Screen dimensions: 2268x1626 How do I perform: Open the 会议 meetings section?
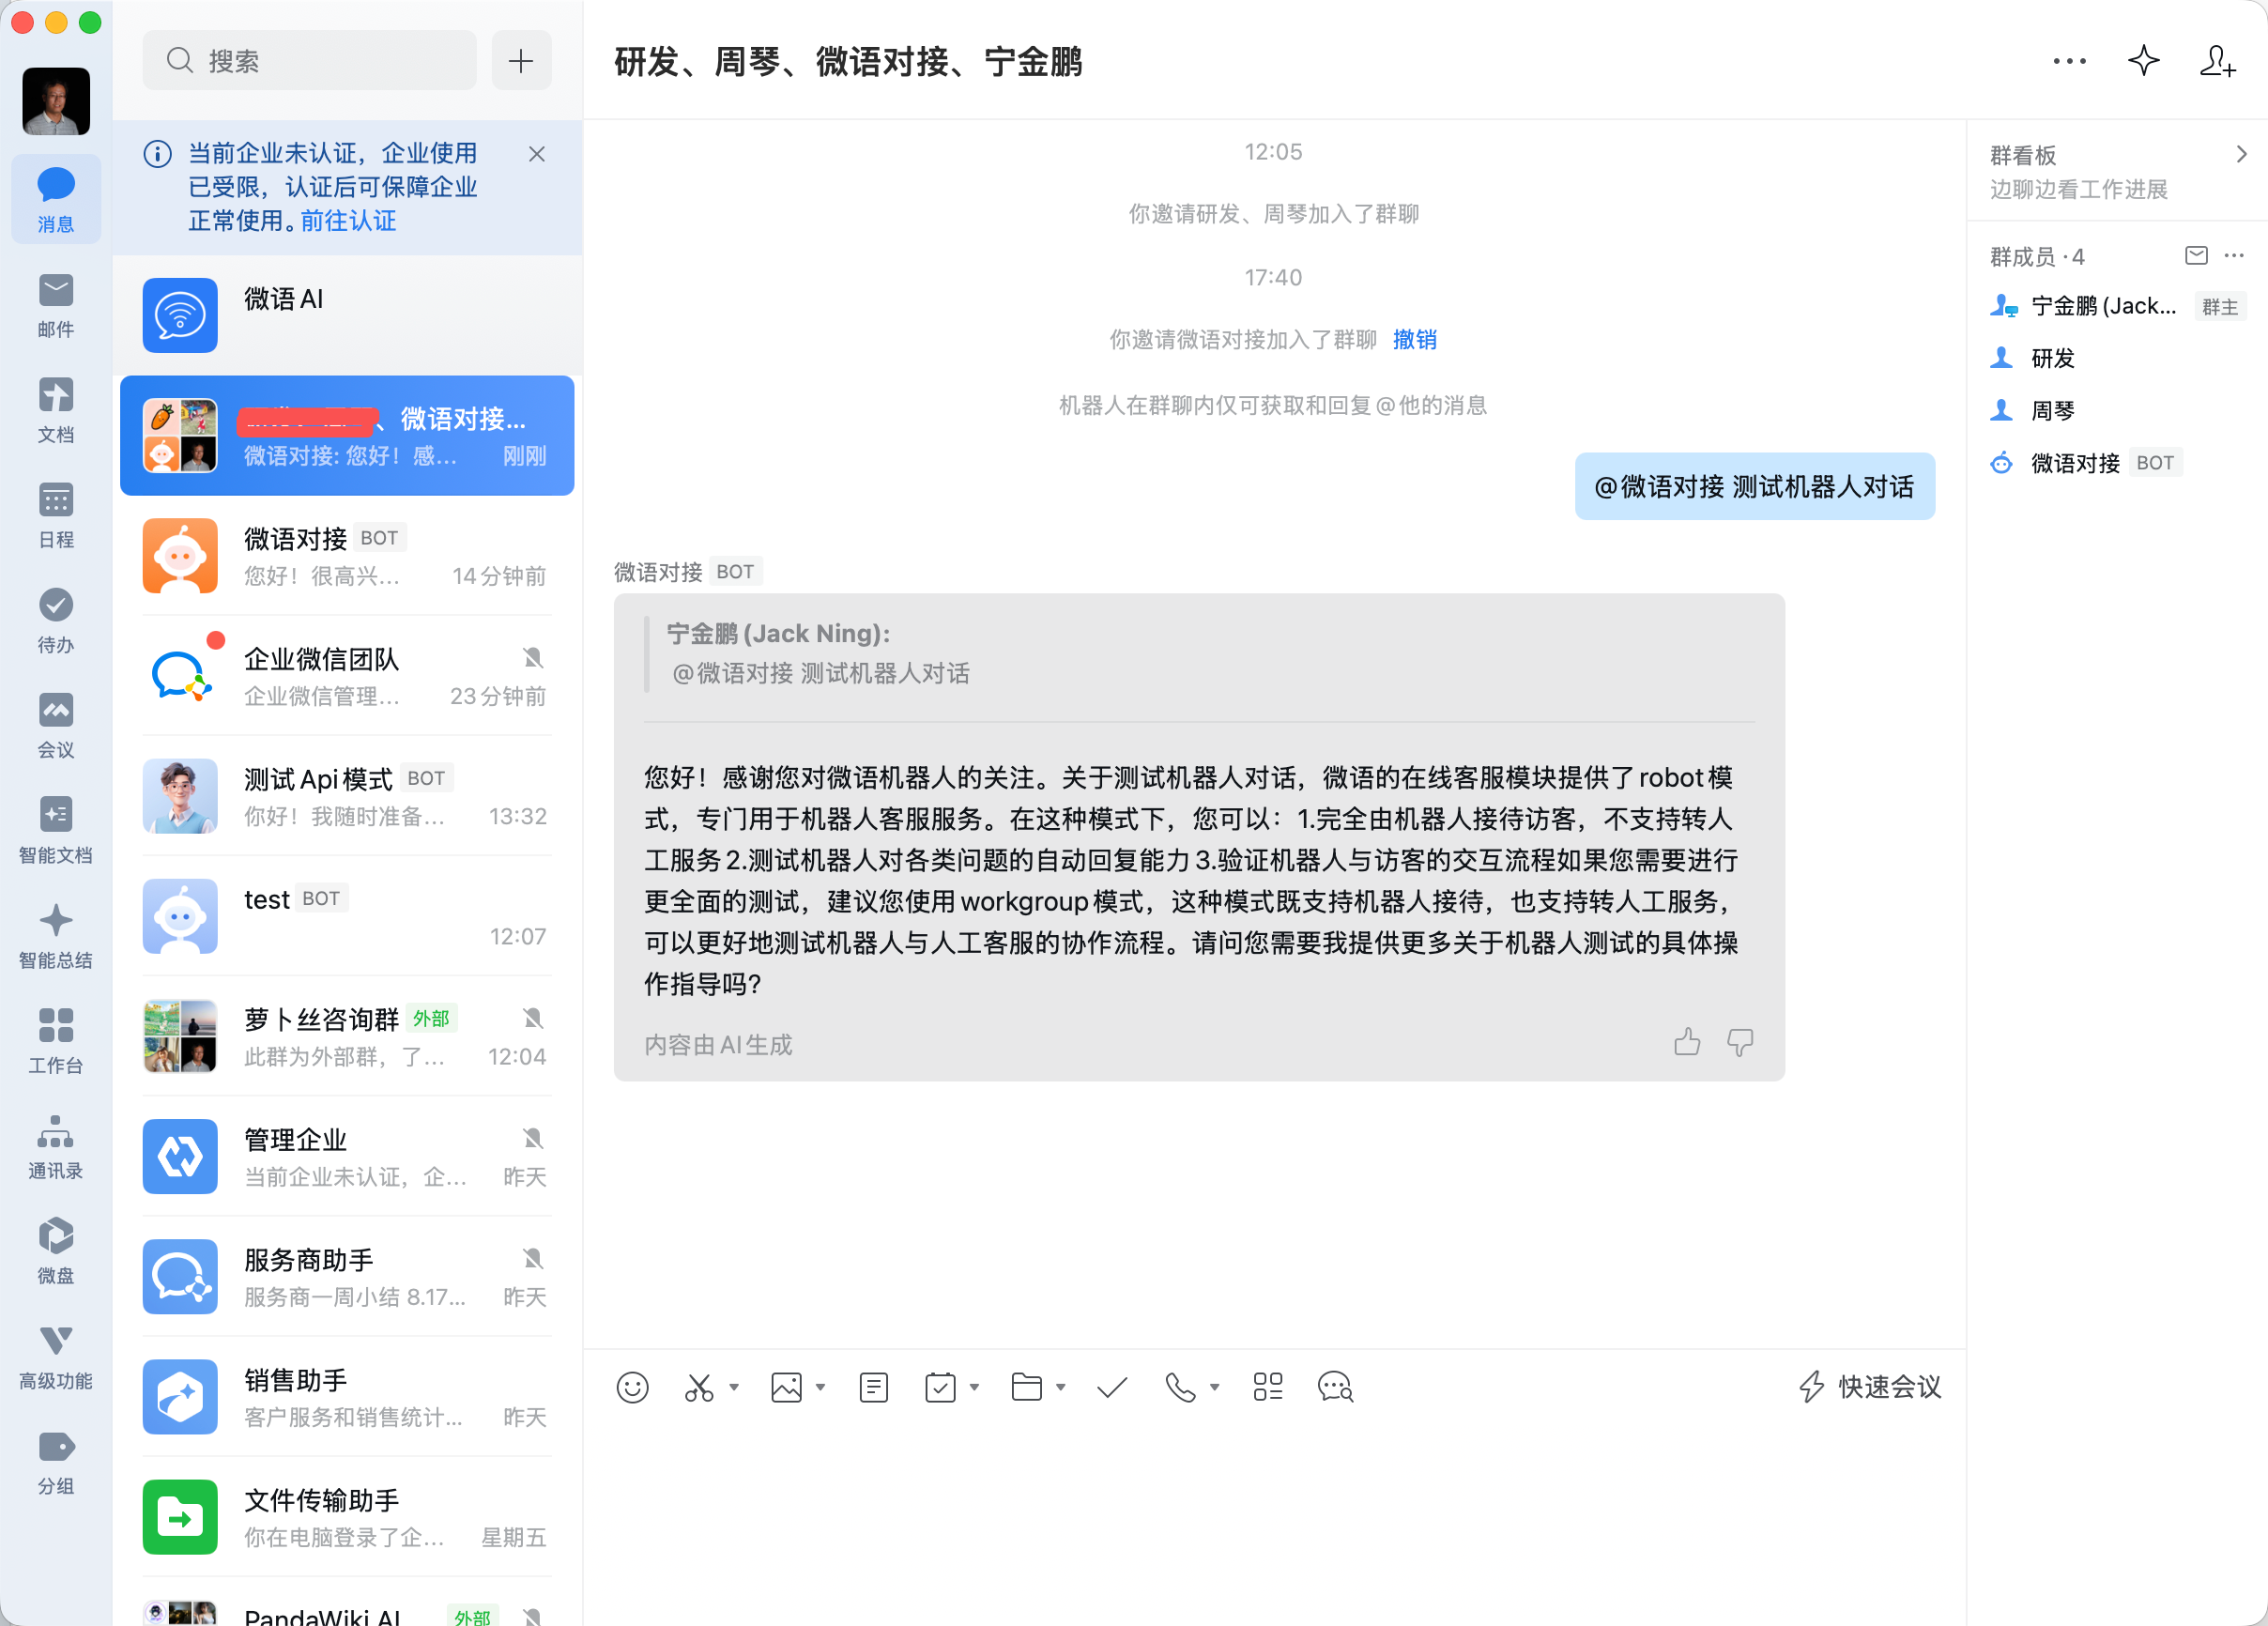(x=56, y=726)
